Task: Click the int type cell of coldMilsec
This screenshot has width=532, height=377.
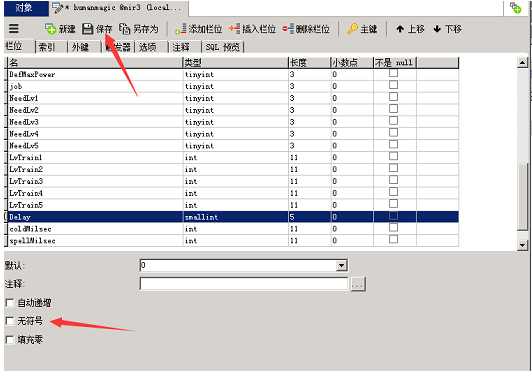Action: click(235, 229)
